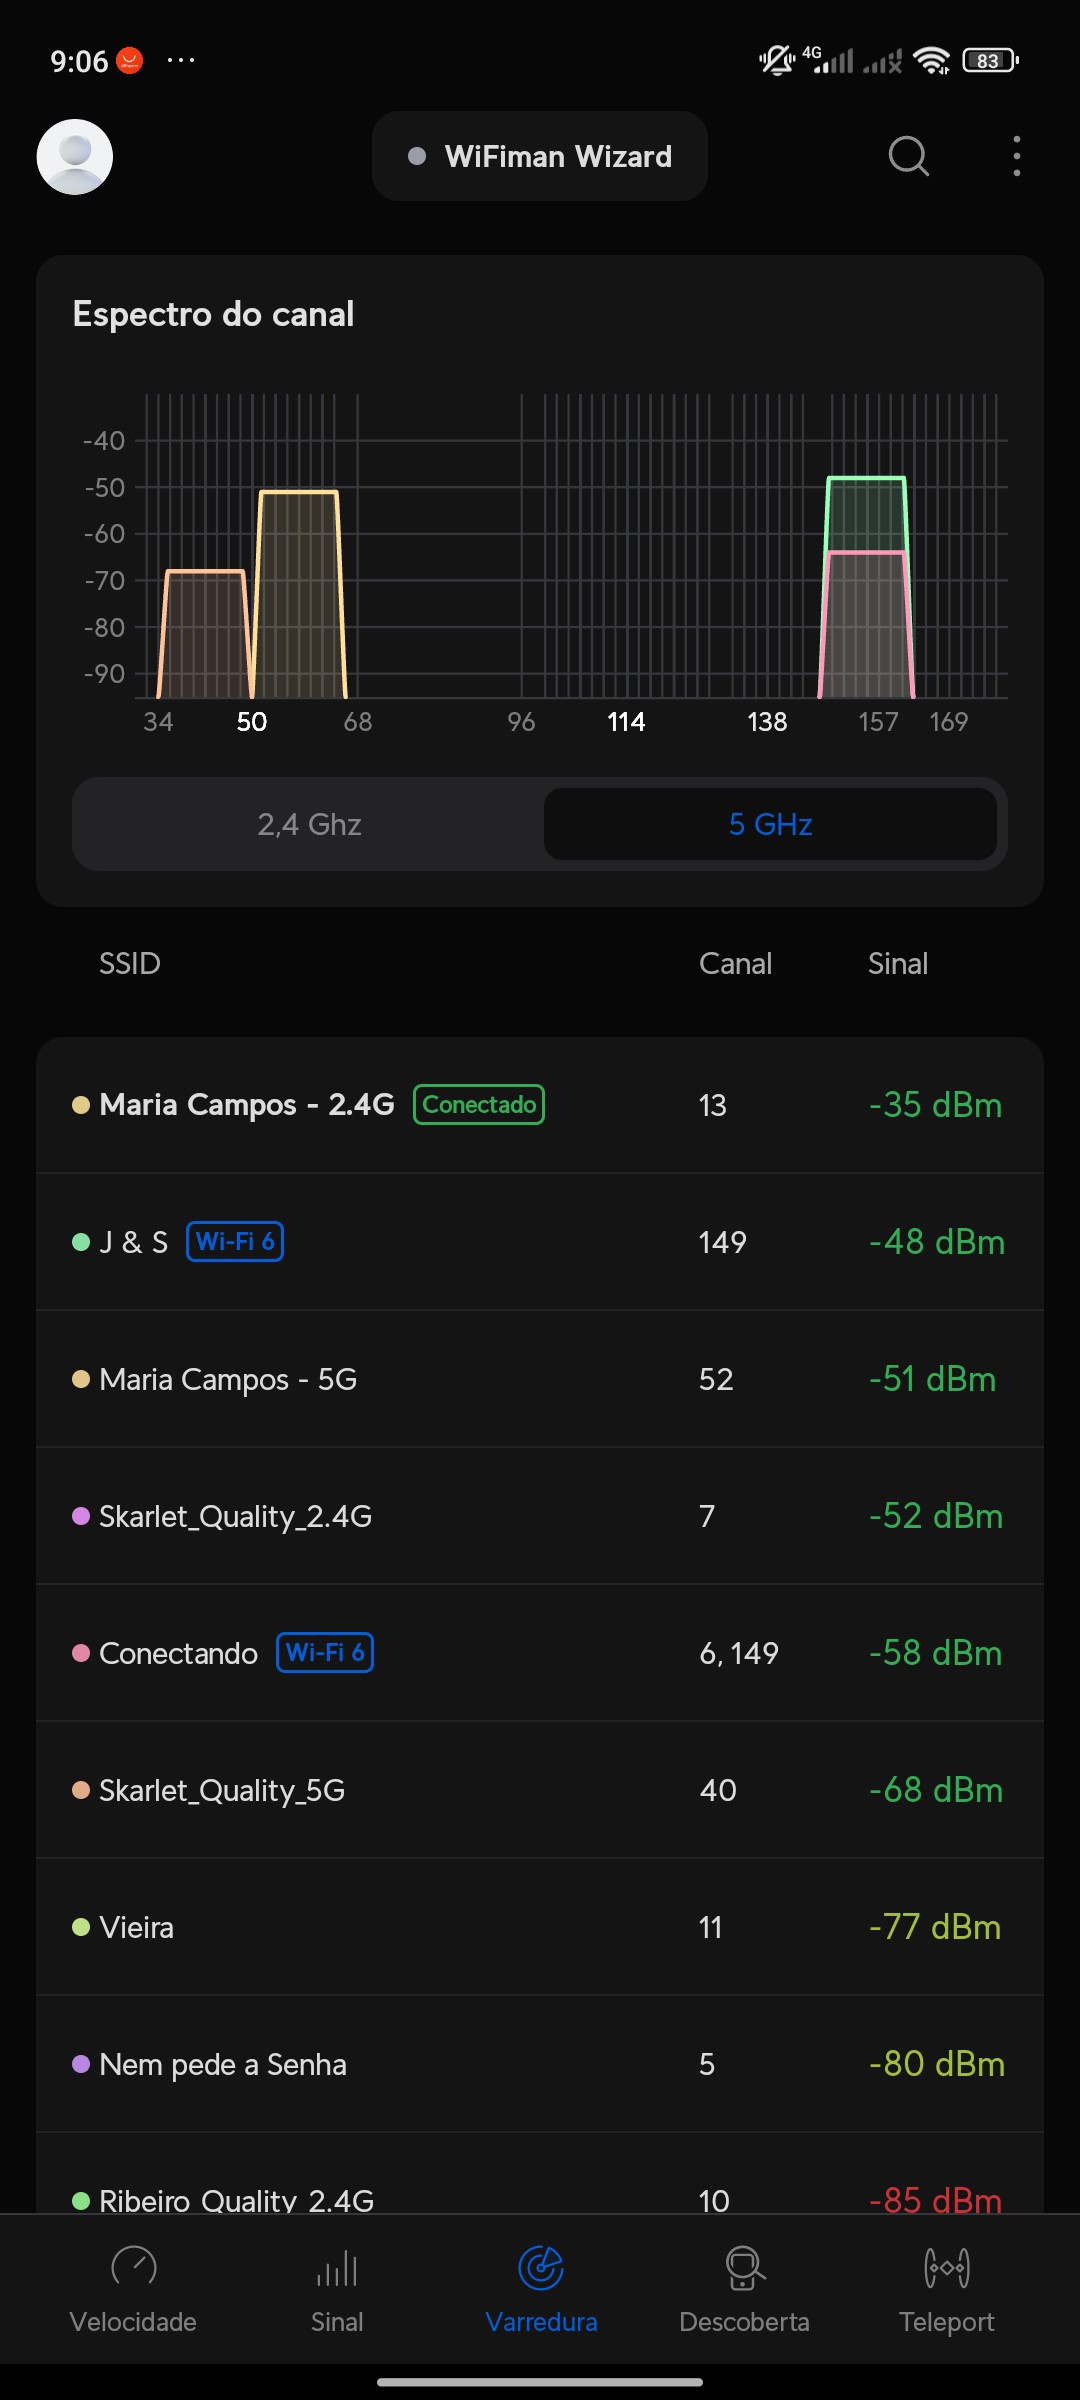Tap the J & S network's green color dot
This screenshot has width=1080, height=2400.
tap(81, 1242)
